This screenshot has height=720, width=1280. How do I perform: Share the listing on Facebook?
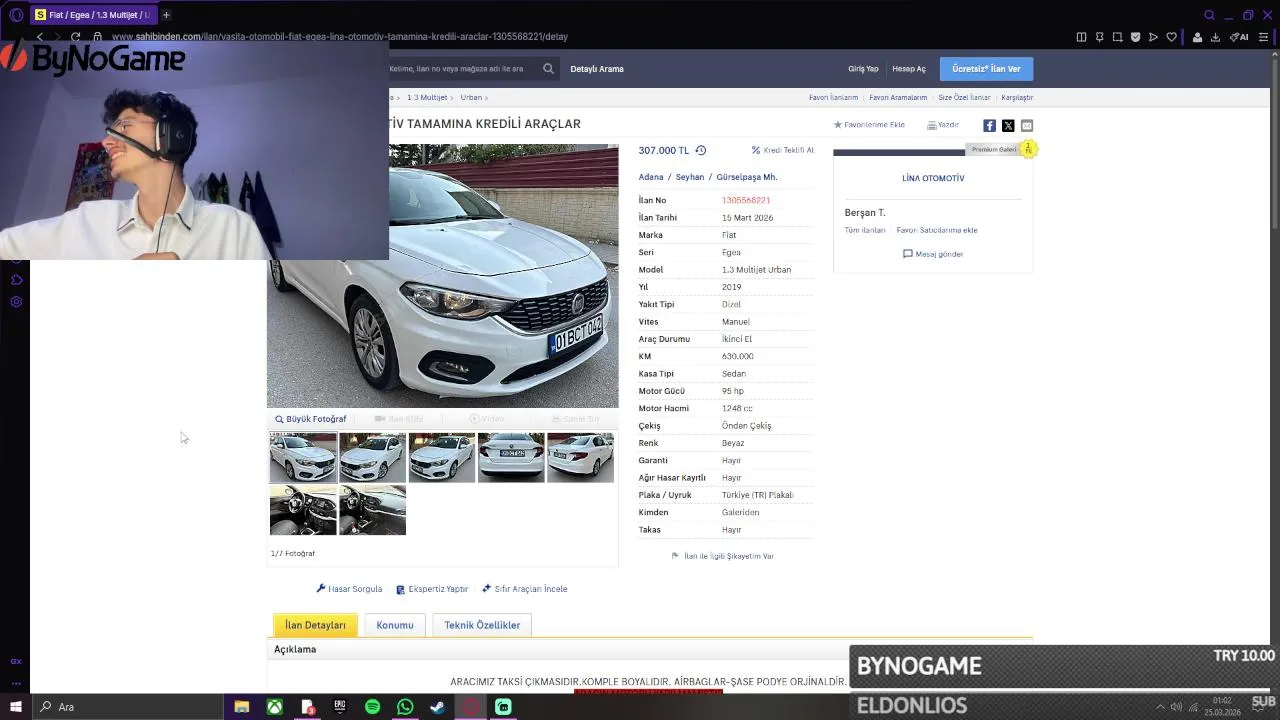coord(989,125)
